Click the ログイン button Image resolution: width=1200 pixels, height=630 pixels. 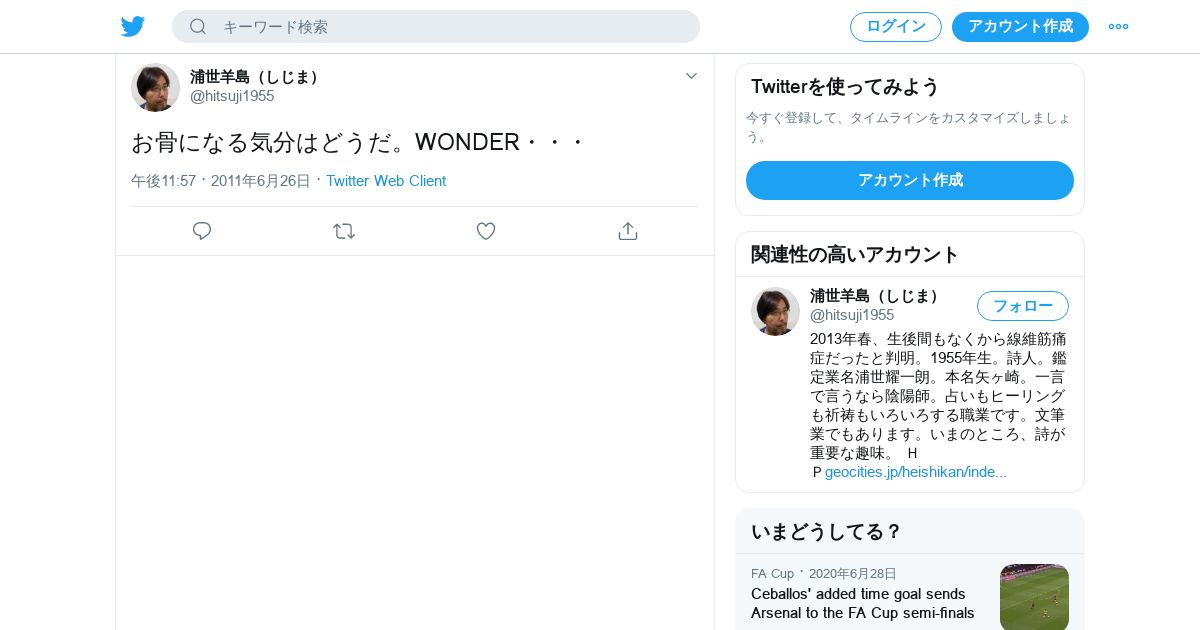tap(896, 26)
